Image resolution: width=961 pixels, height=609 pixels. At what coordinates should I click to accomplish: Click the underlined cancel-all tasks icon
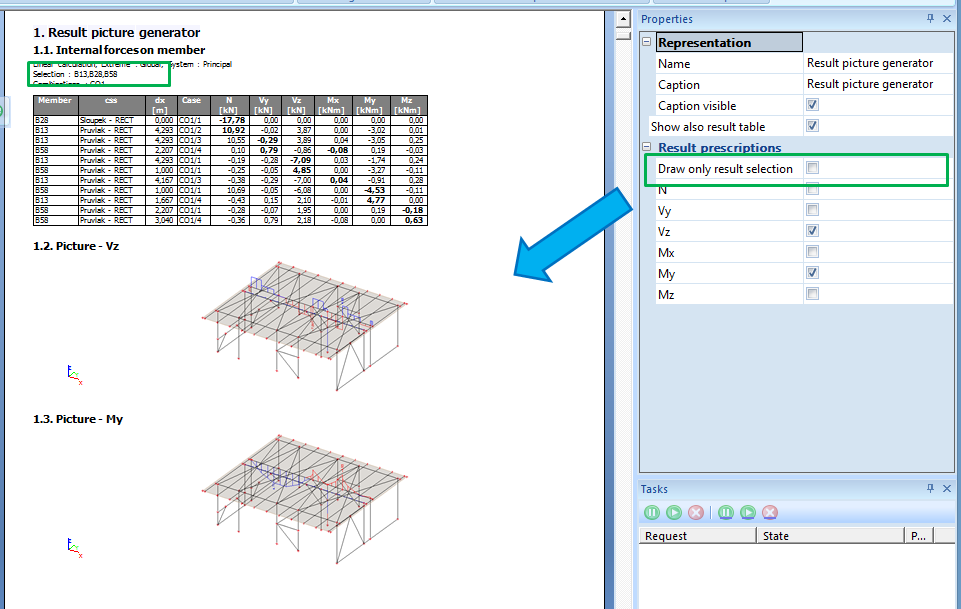pyautogui.click(x=770, y=512)
